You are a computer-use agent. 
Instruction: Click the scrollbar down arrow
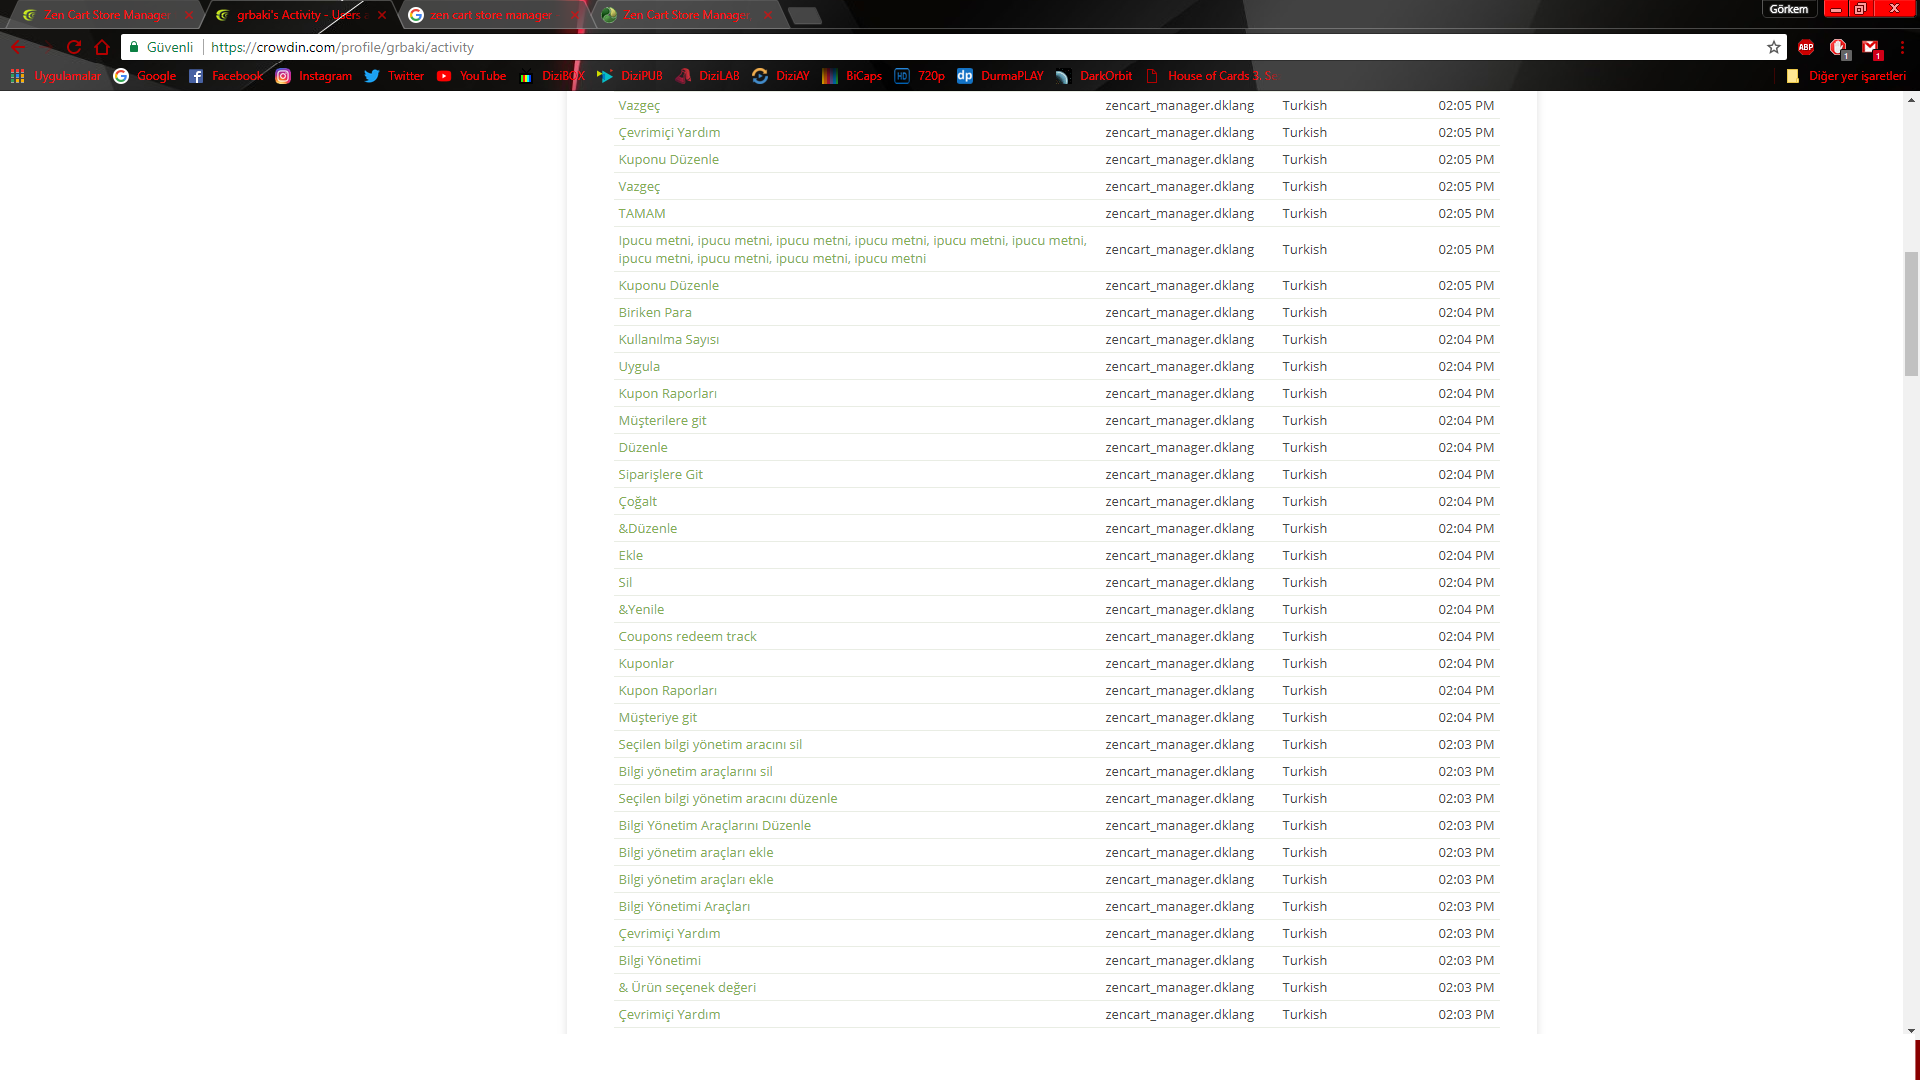click(1911, 1030)
